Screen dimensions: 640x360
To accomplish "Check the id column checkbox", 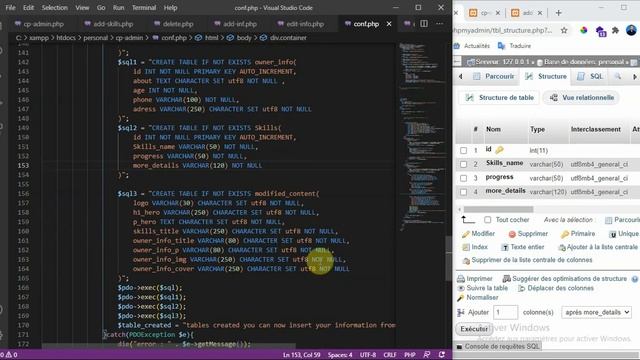I will [x=463, y=151].
